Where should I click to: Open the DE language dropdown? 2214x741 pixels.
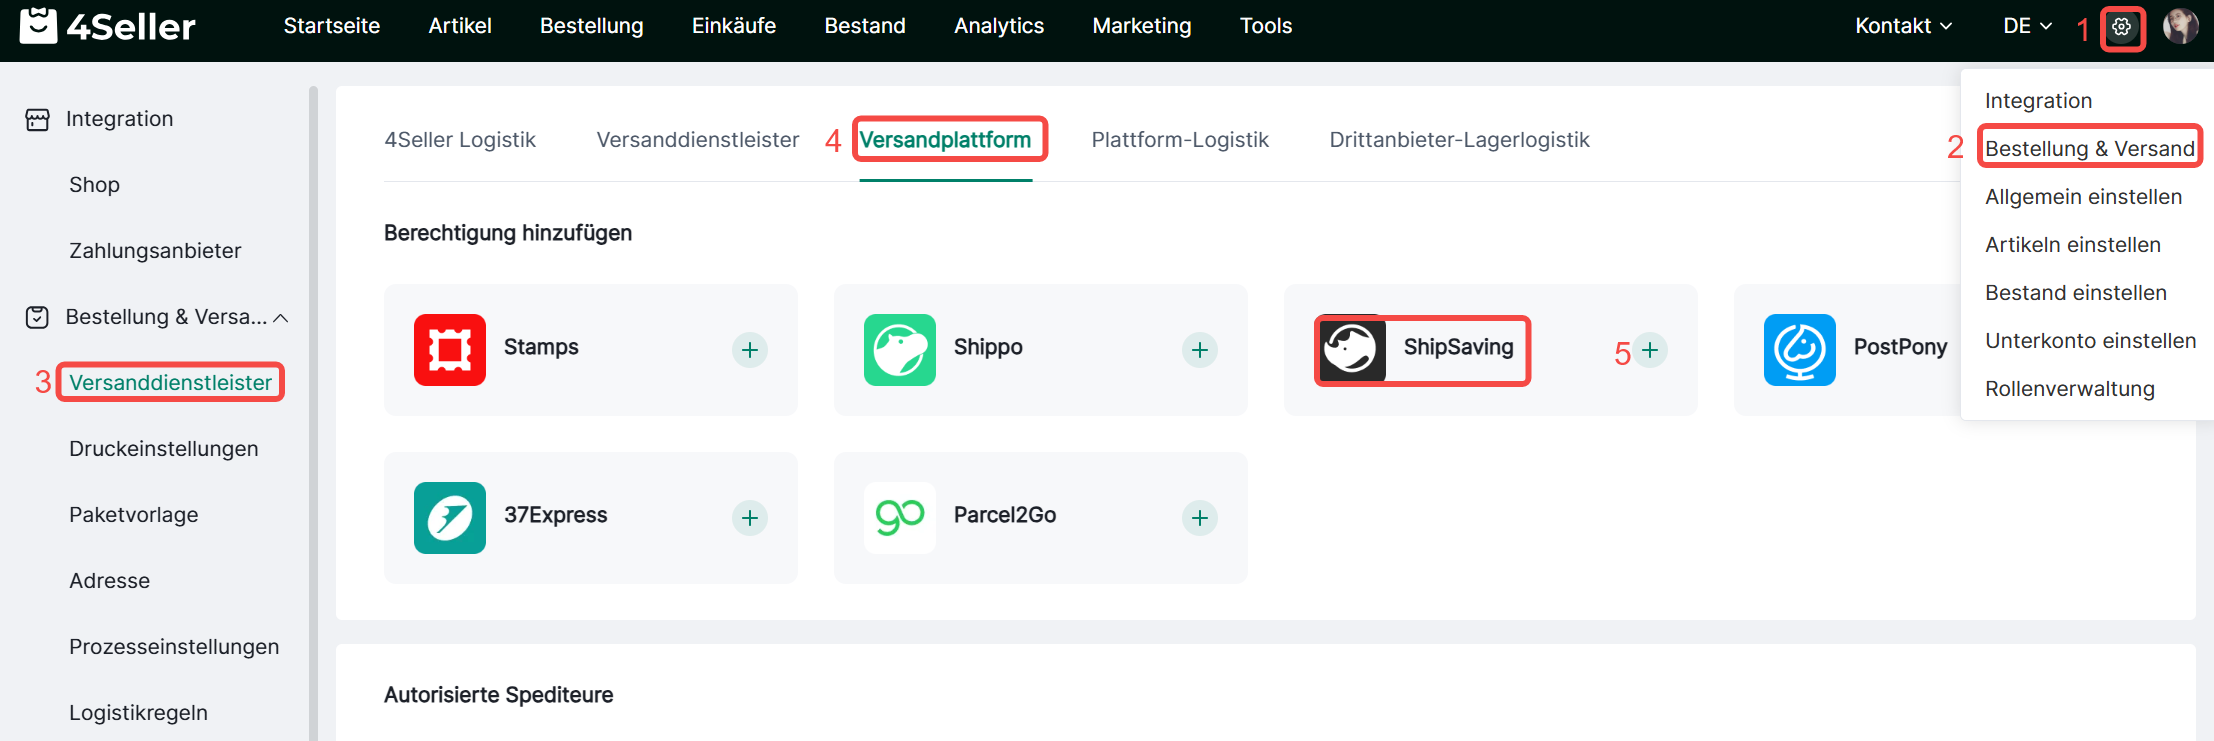point(2027,26)
